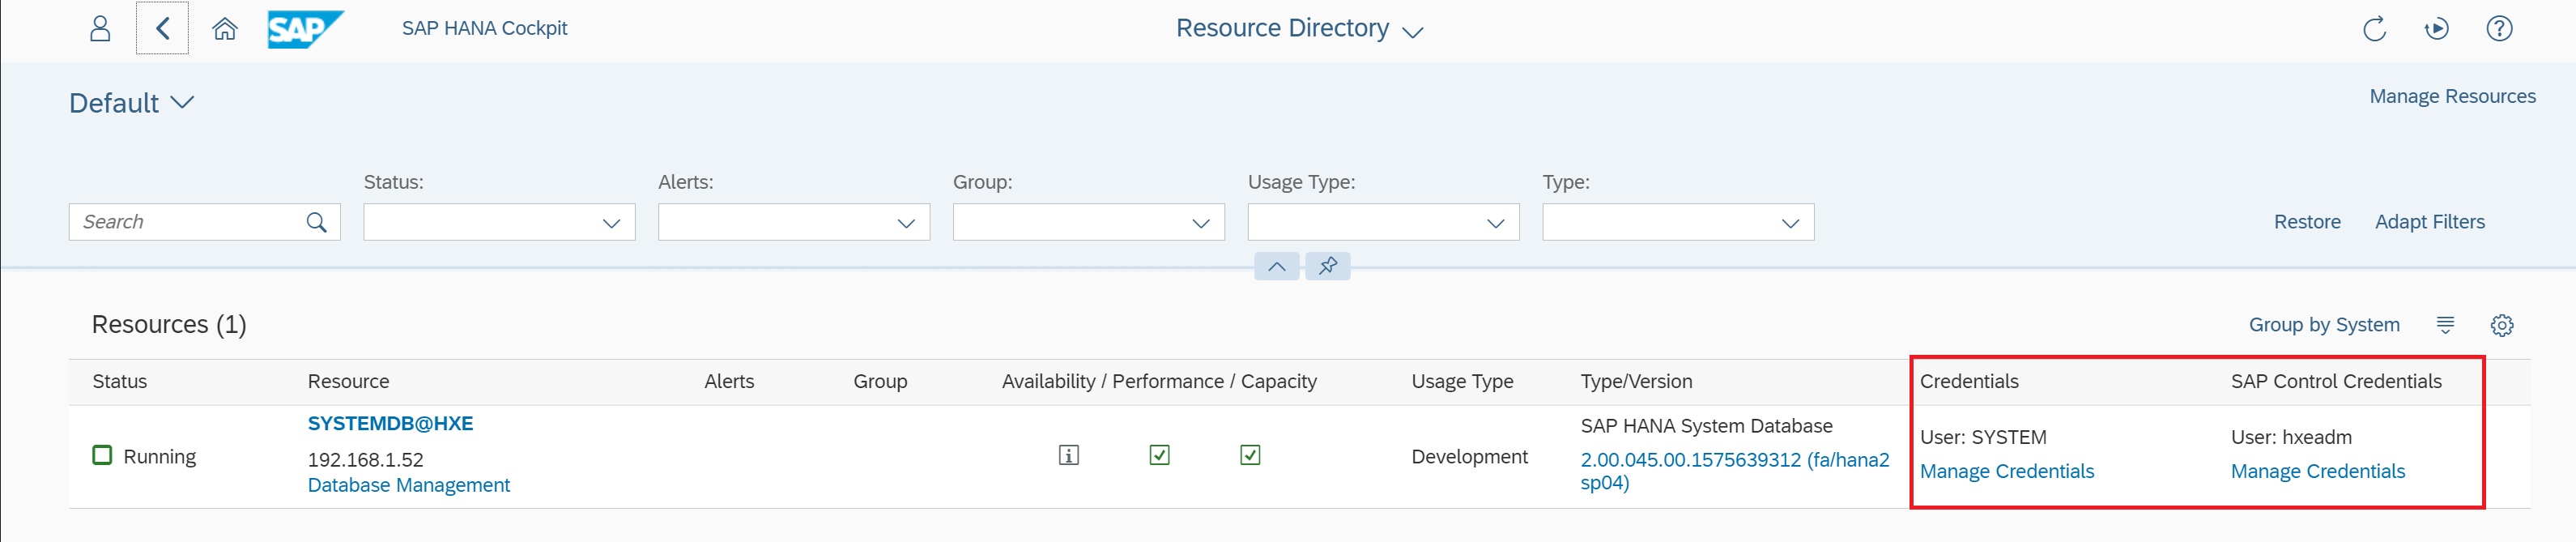Open the help question mark icon
The image size is (2576, 542).
[x=2498, y=29]
